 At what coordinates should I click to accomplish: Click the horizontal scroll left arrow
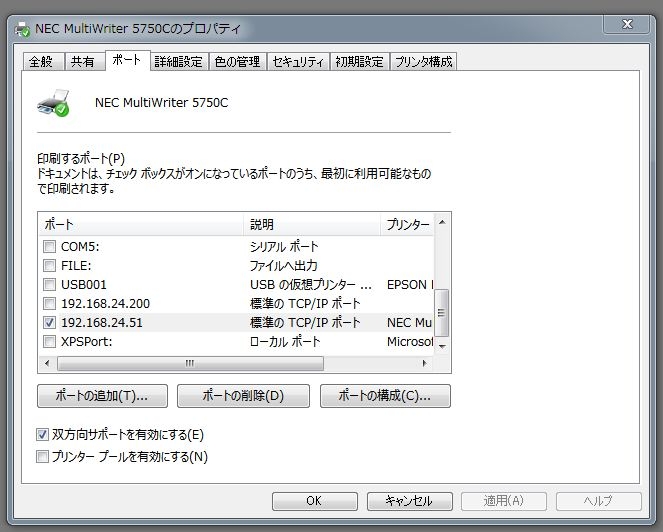47,363
